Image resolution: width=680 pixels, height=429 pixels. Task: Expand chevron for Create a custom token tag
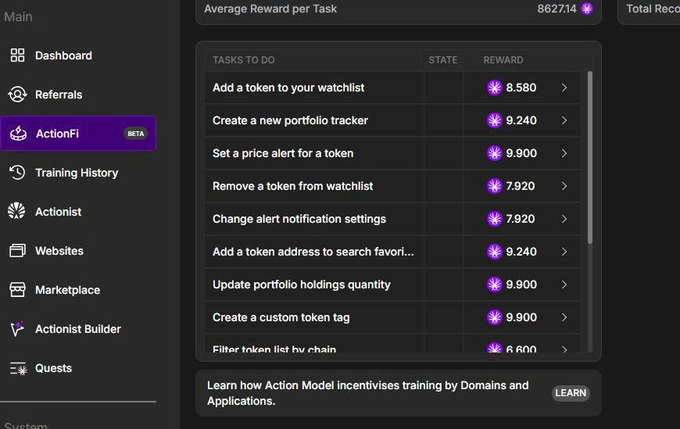564,317
